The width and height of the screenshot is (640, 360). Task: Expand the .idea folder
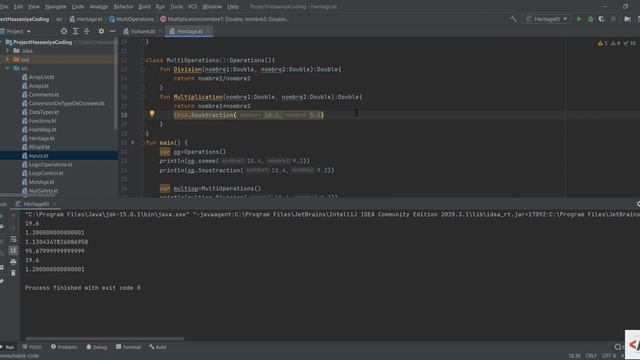point(7,51)
